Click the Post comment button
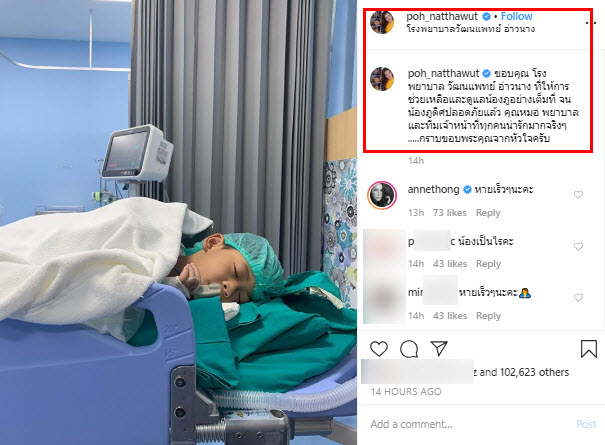605x445 pixels. click(586, 424)
